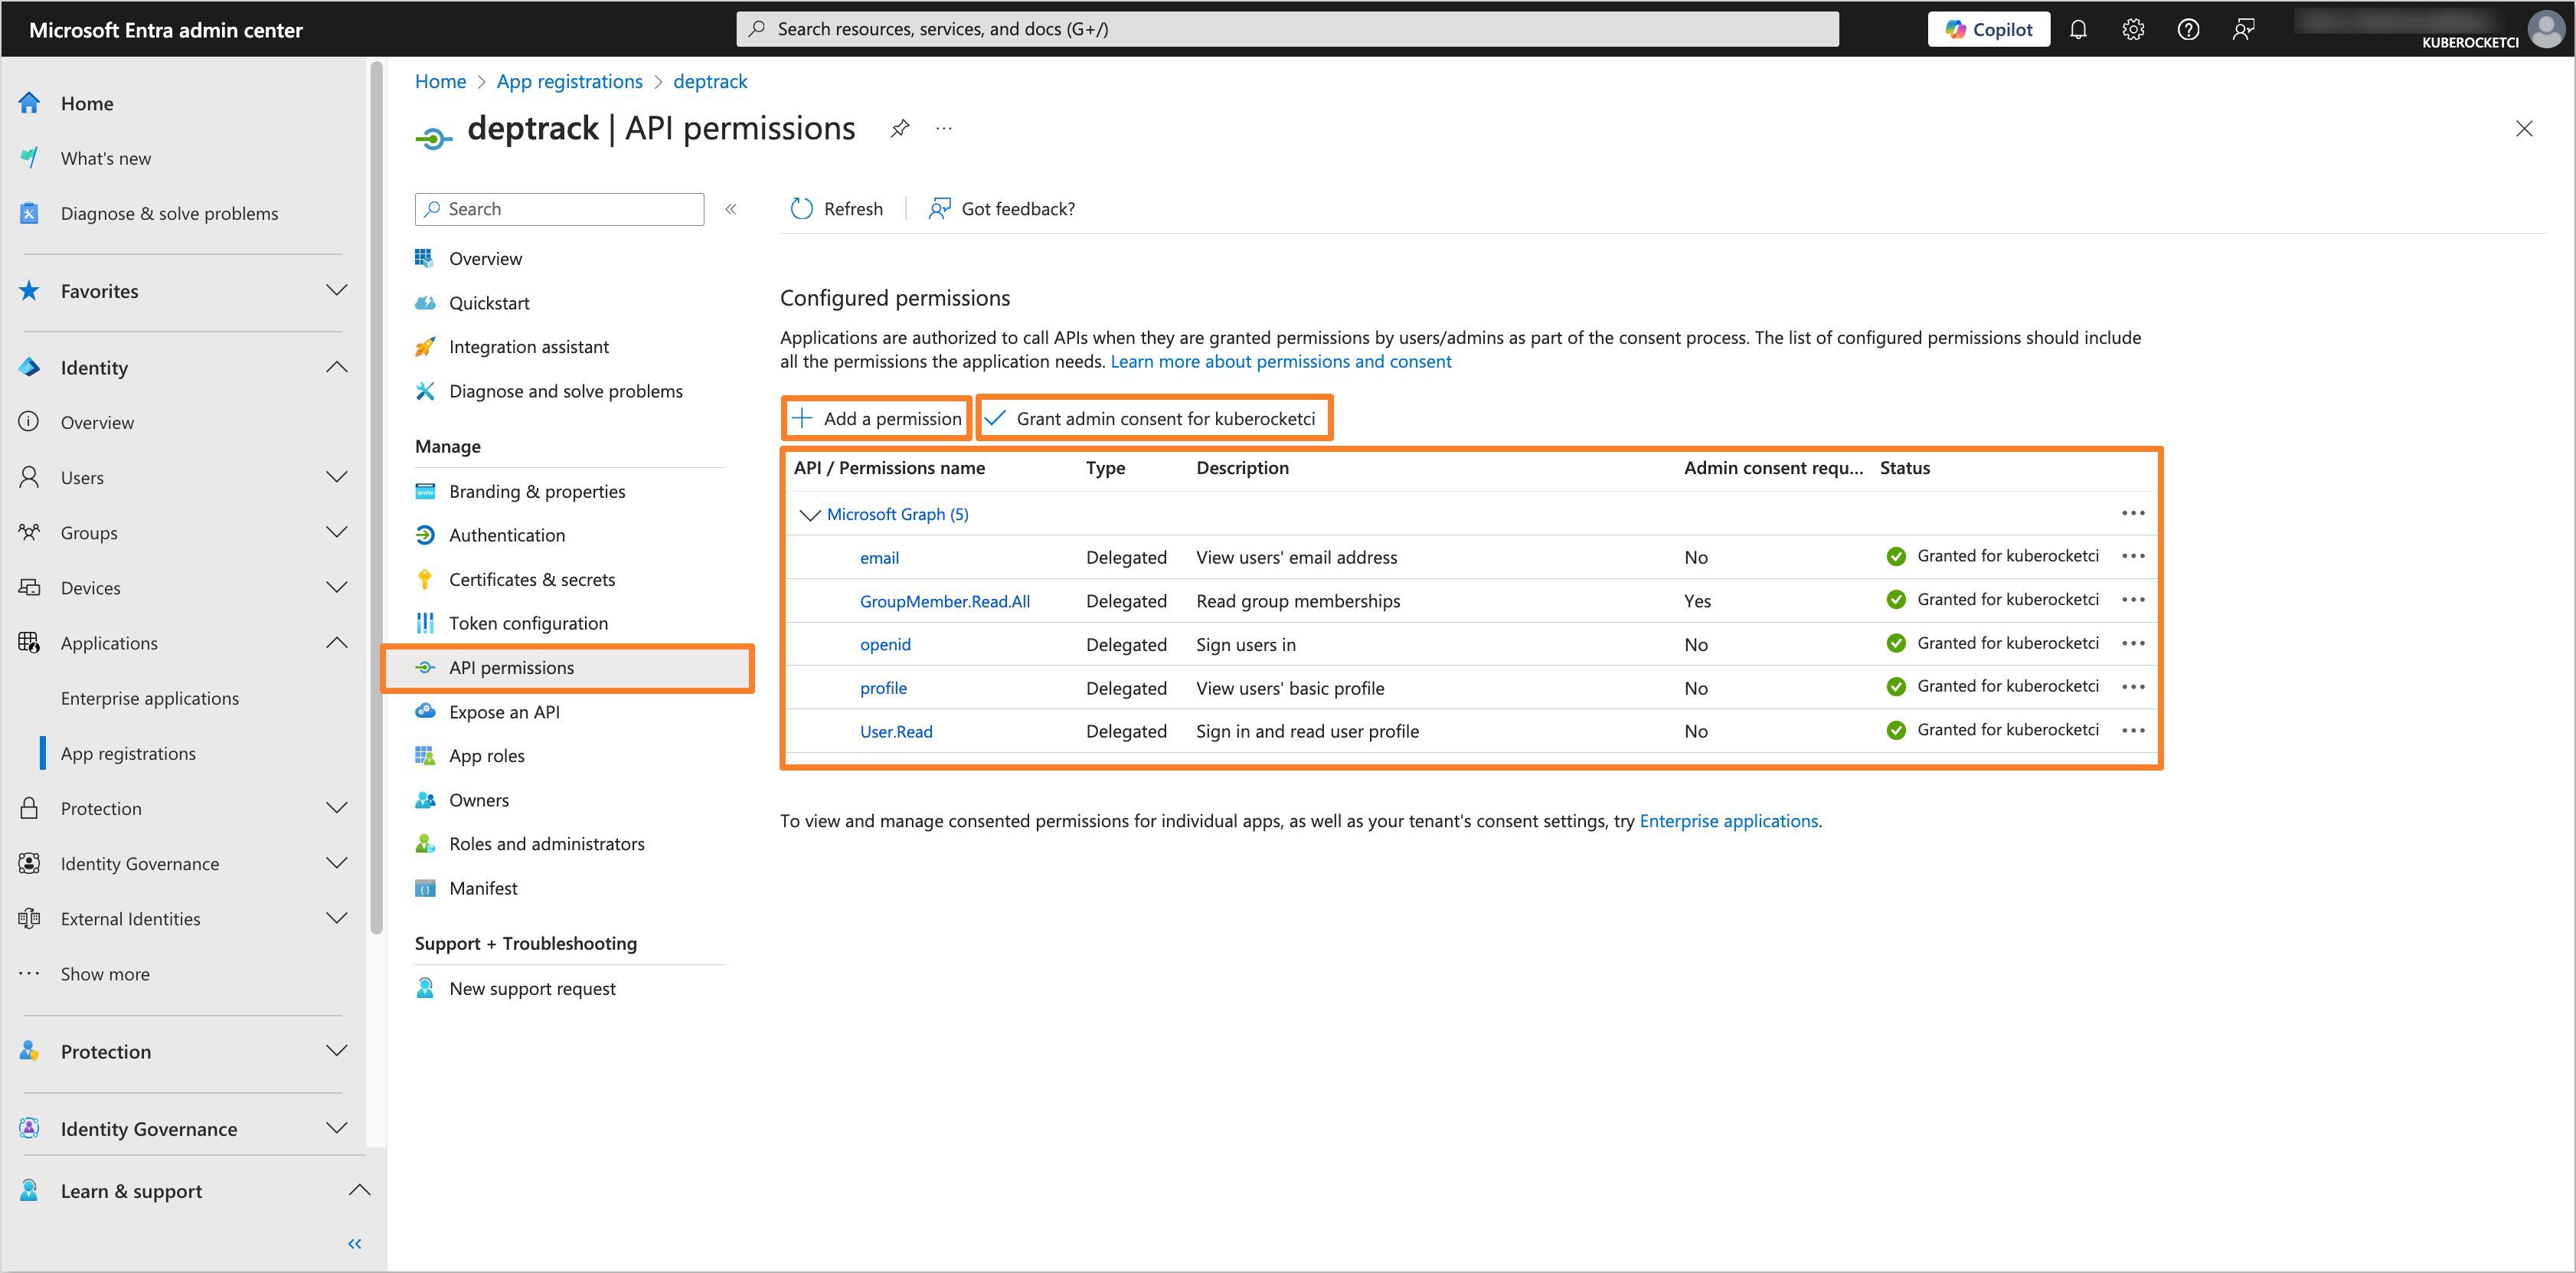Image resolution: width=2576 pixels, height=1273 pixels.
Task: Open more actions next to the page title
Action: [943, 128]
